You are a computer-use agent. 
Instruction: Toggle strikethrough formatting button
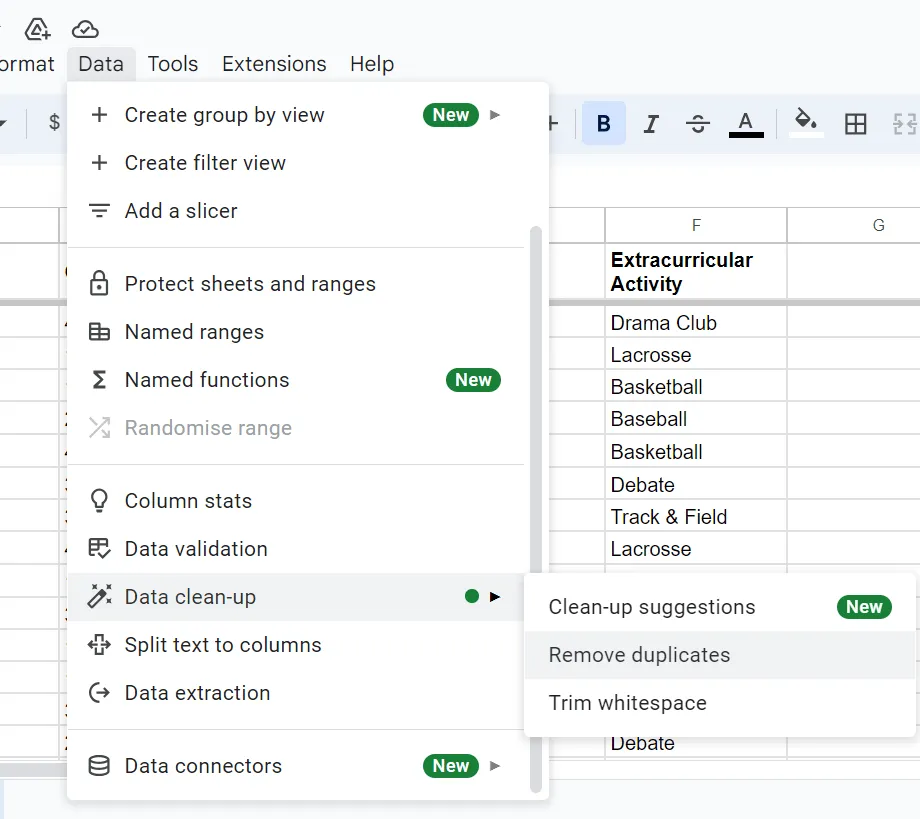click(x=698, y=123)
